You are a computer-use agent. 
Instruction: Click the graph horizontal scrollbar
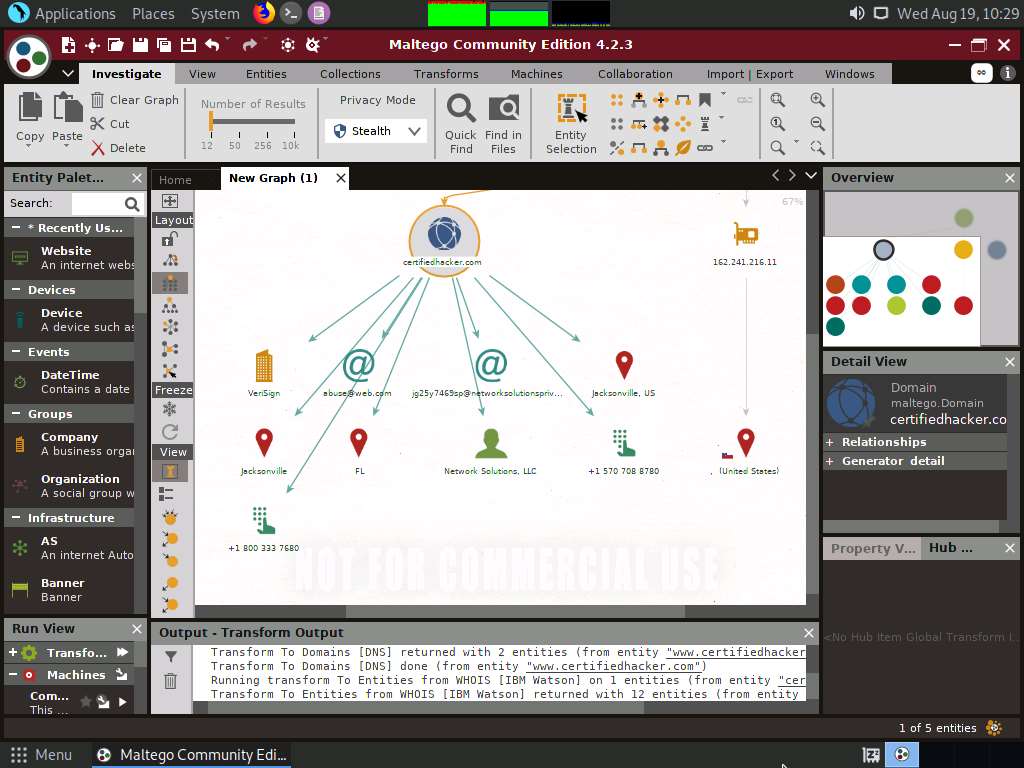515,611
